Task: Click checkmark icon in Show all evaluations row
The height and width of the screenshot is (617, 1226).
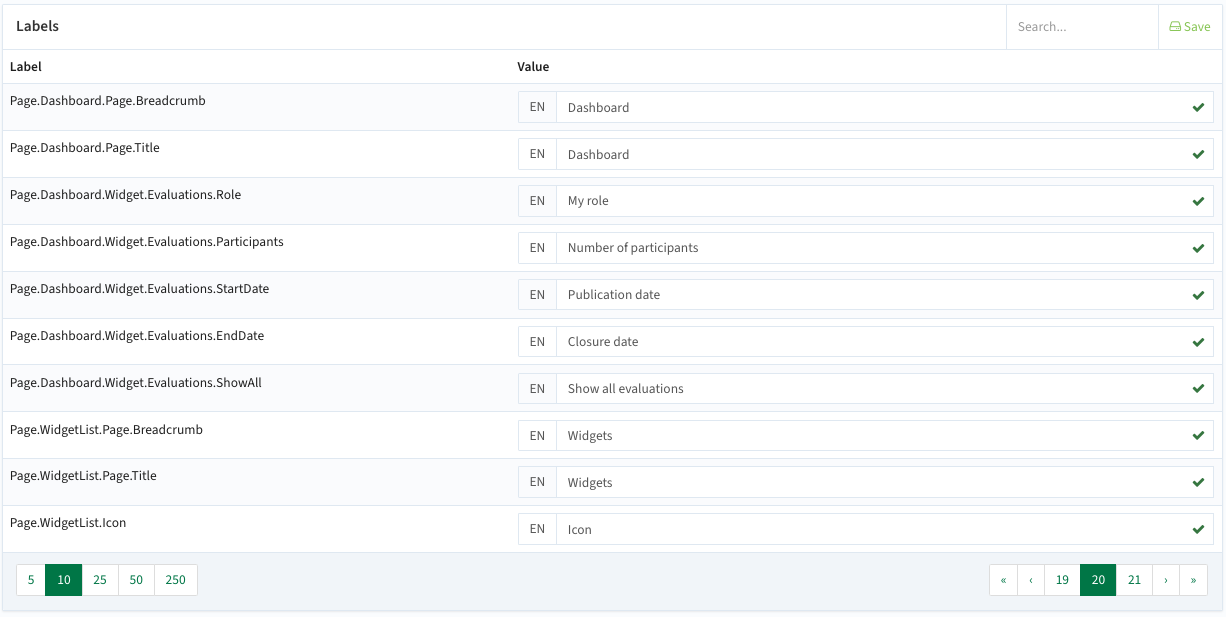Action: [x=1198, y=388]
